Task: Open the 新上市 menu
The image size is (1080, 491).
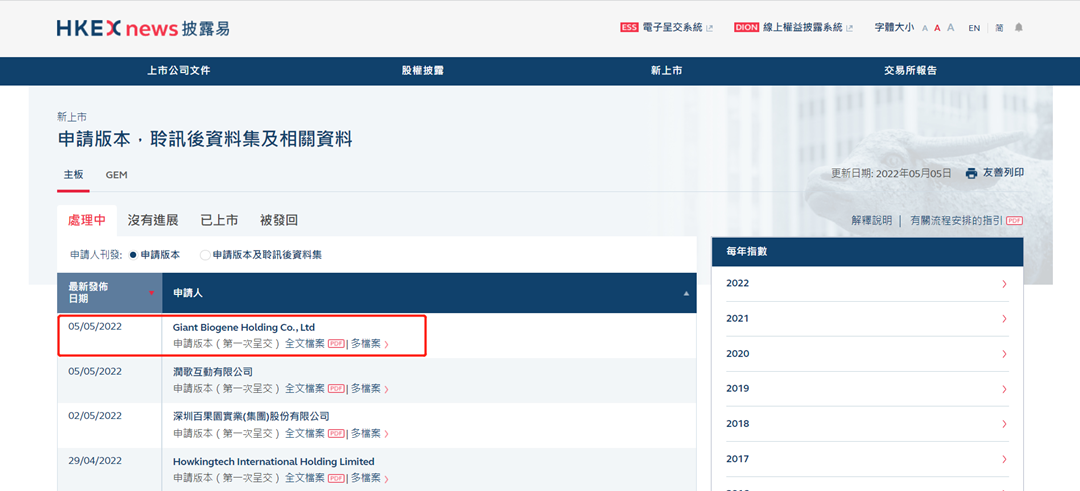Action: (x=666, y=70)
